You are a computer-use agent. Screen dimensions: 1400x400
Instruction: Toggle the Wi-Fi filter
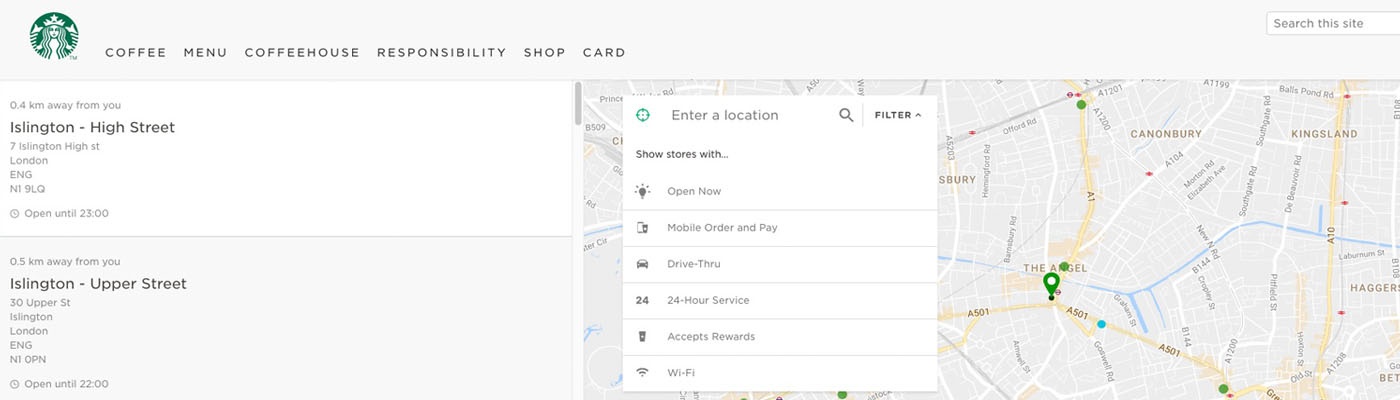tap(780, 372)
